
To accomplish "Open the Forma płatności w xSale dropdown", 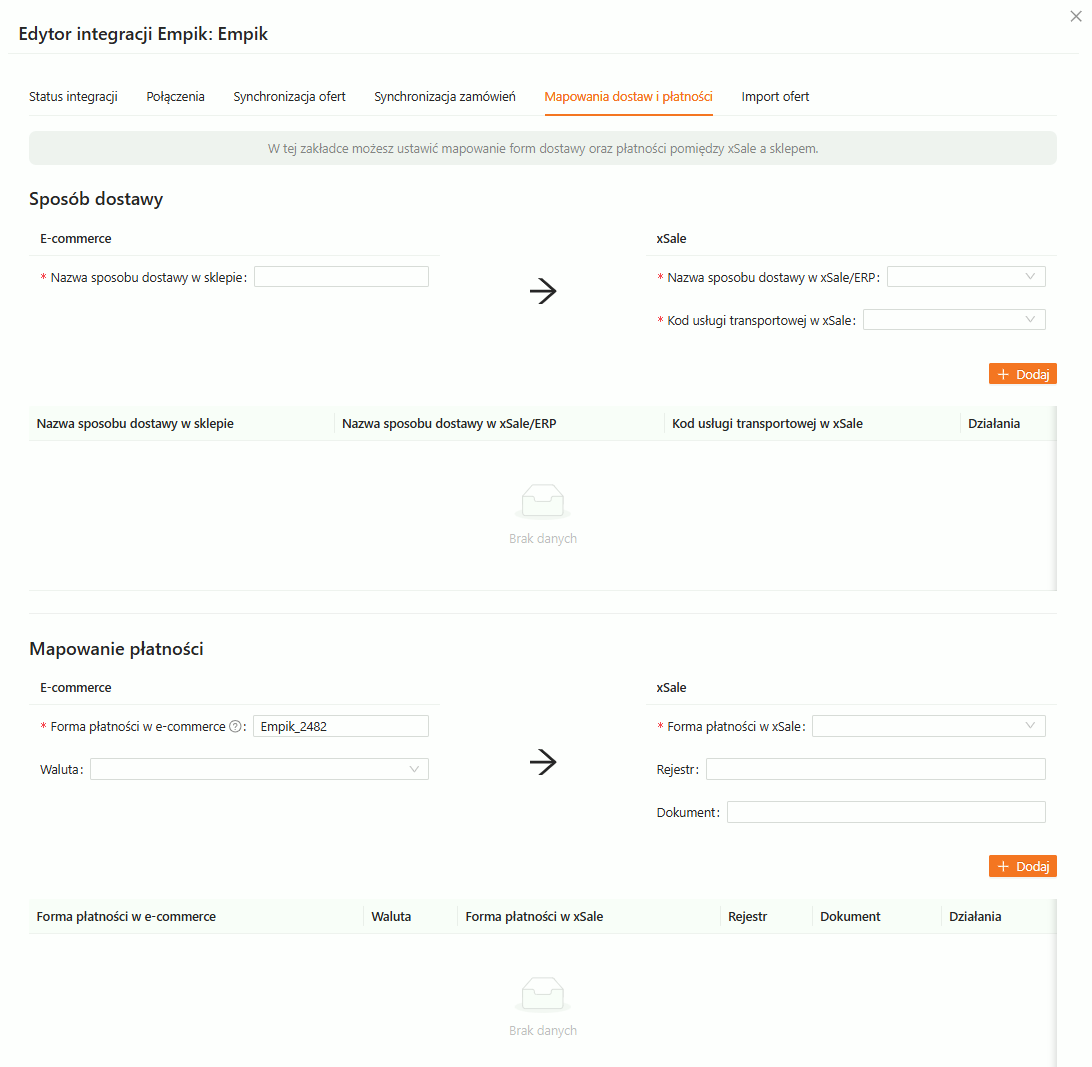I will (929, 727).
